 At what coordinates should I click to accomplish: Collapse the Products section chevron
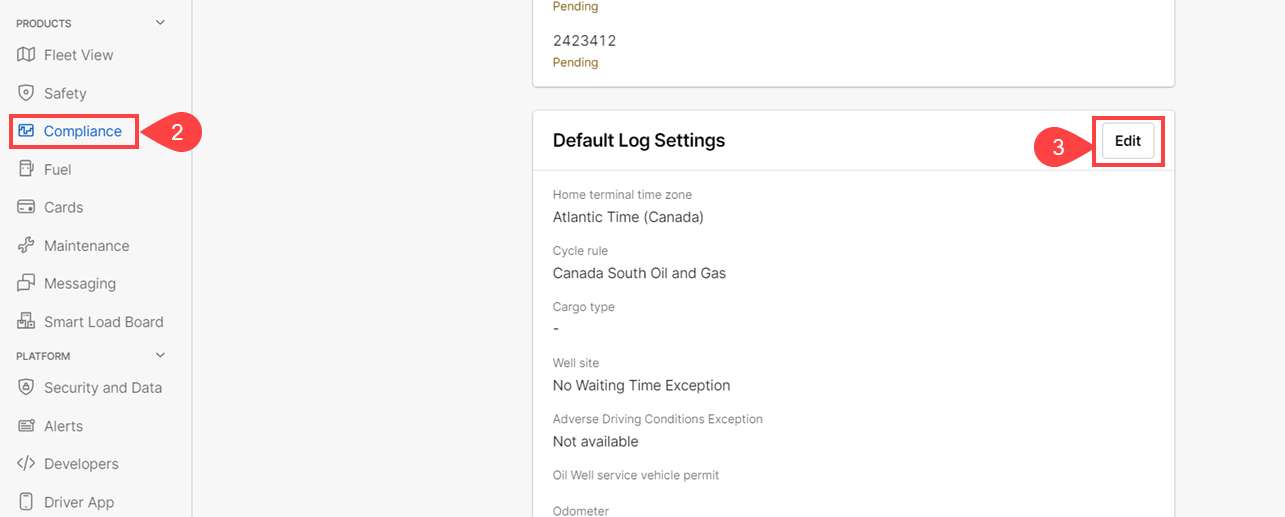point(160,23)
